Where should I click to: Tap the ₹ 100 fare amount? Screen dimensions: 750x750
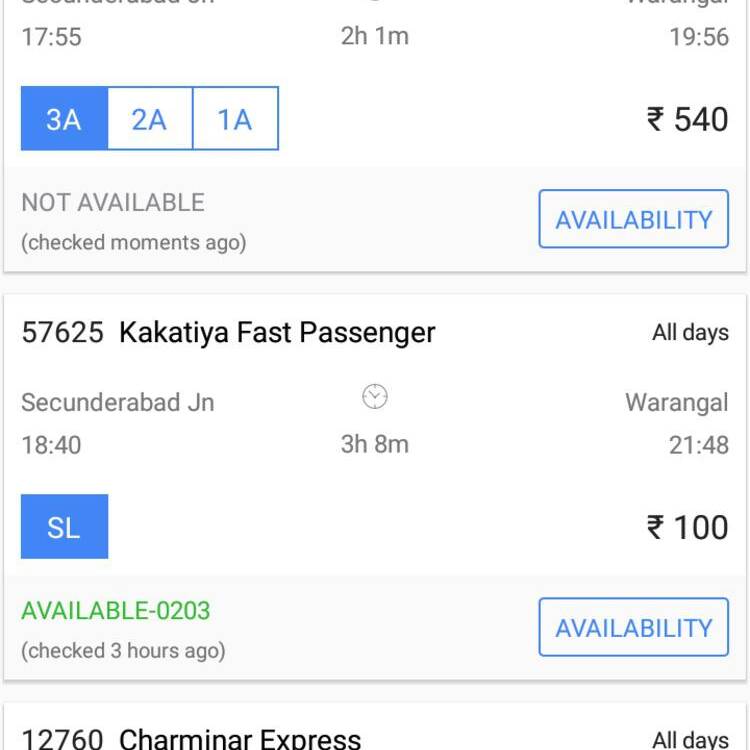pyautogui.click(x=687, y=527)
